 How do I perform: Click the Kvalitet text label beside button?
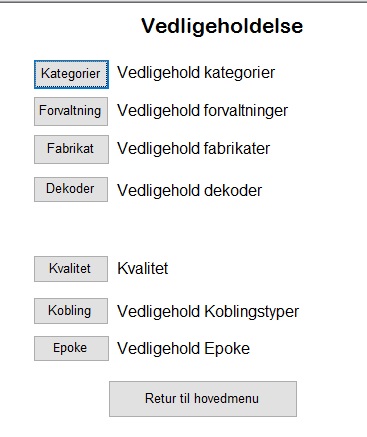143,269
